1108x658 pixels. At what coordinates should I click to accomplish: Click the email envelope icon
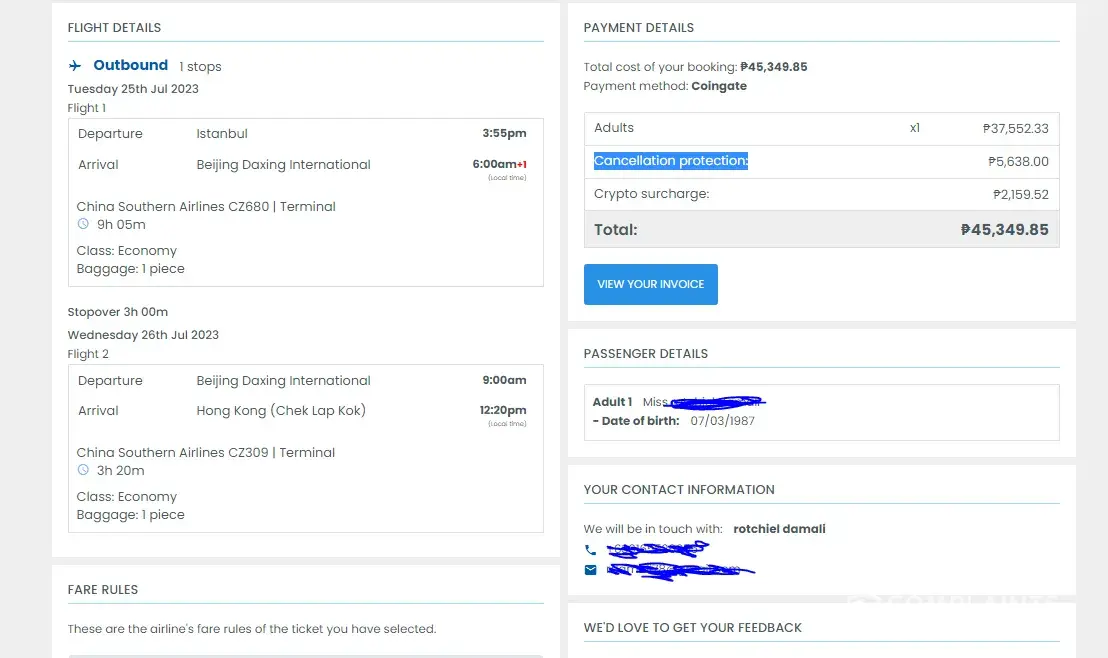pos(590,570)
